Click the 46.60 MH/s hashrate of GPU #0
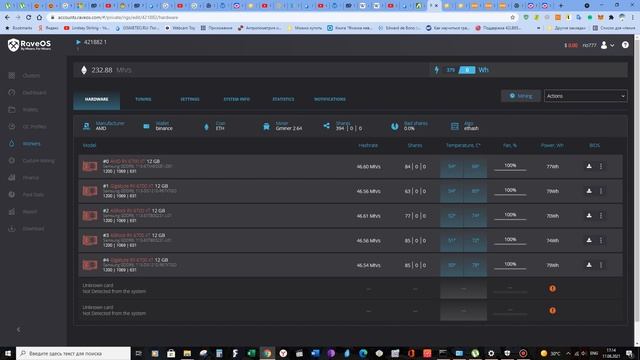640x360 pixels. pos(369,167)
